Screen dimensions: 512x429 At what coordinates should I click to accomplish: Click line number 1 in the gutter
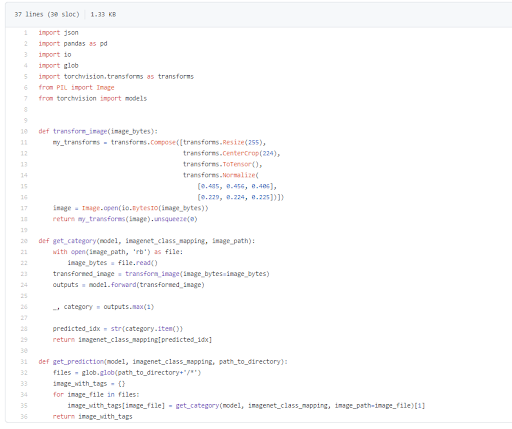click(x=25, y=33)
